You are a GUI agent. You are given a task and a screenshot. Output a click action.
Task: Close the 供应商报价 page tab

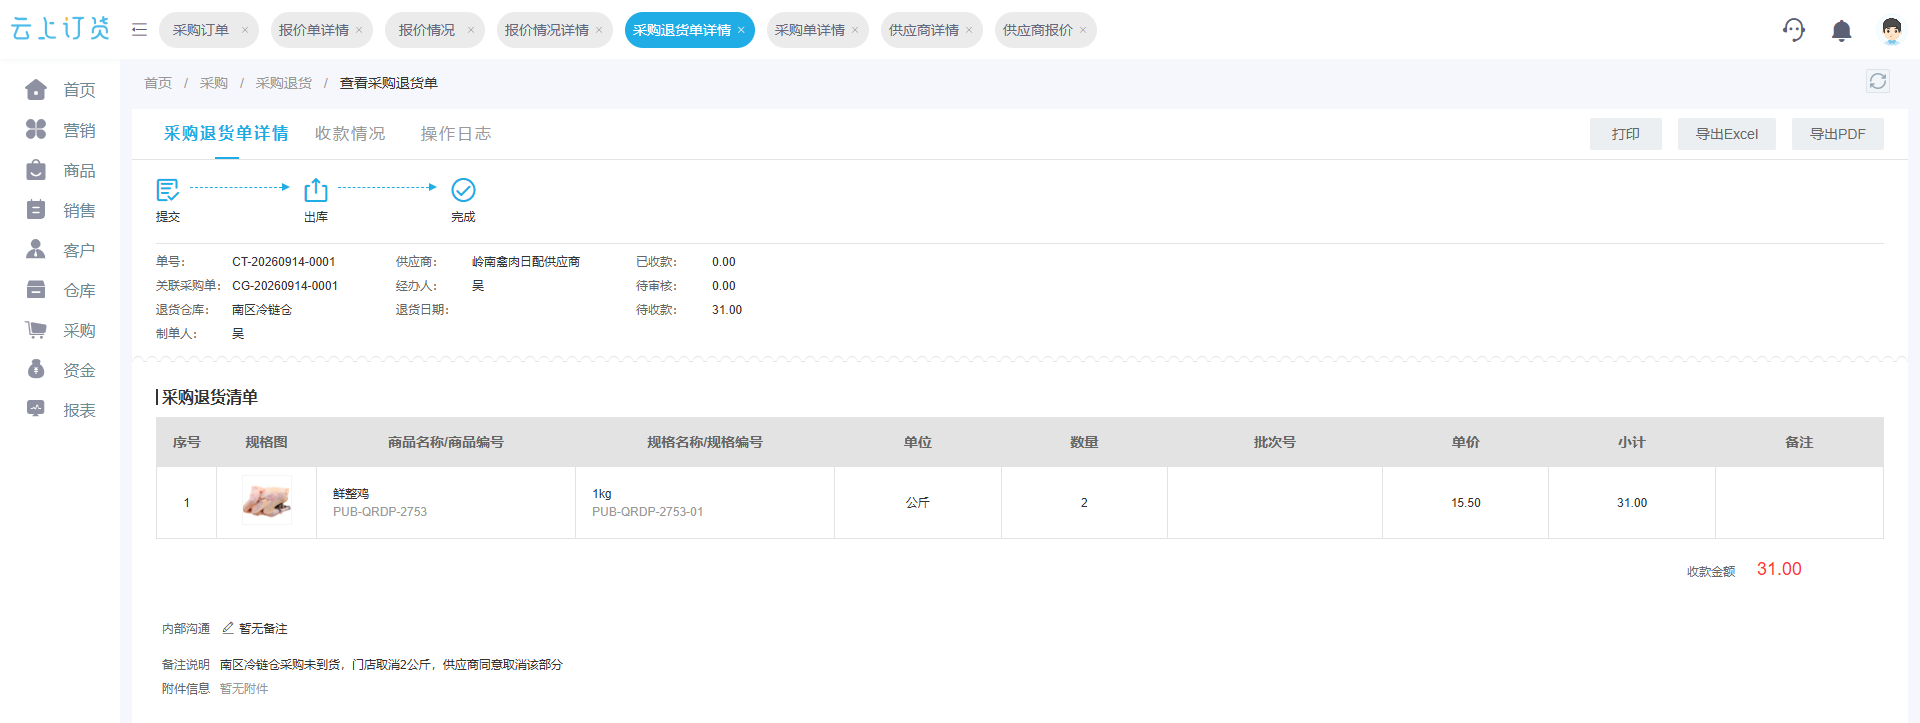point(1083,30)
